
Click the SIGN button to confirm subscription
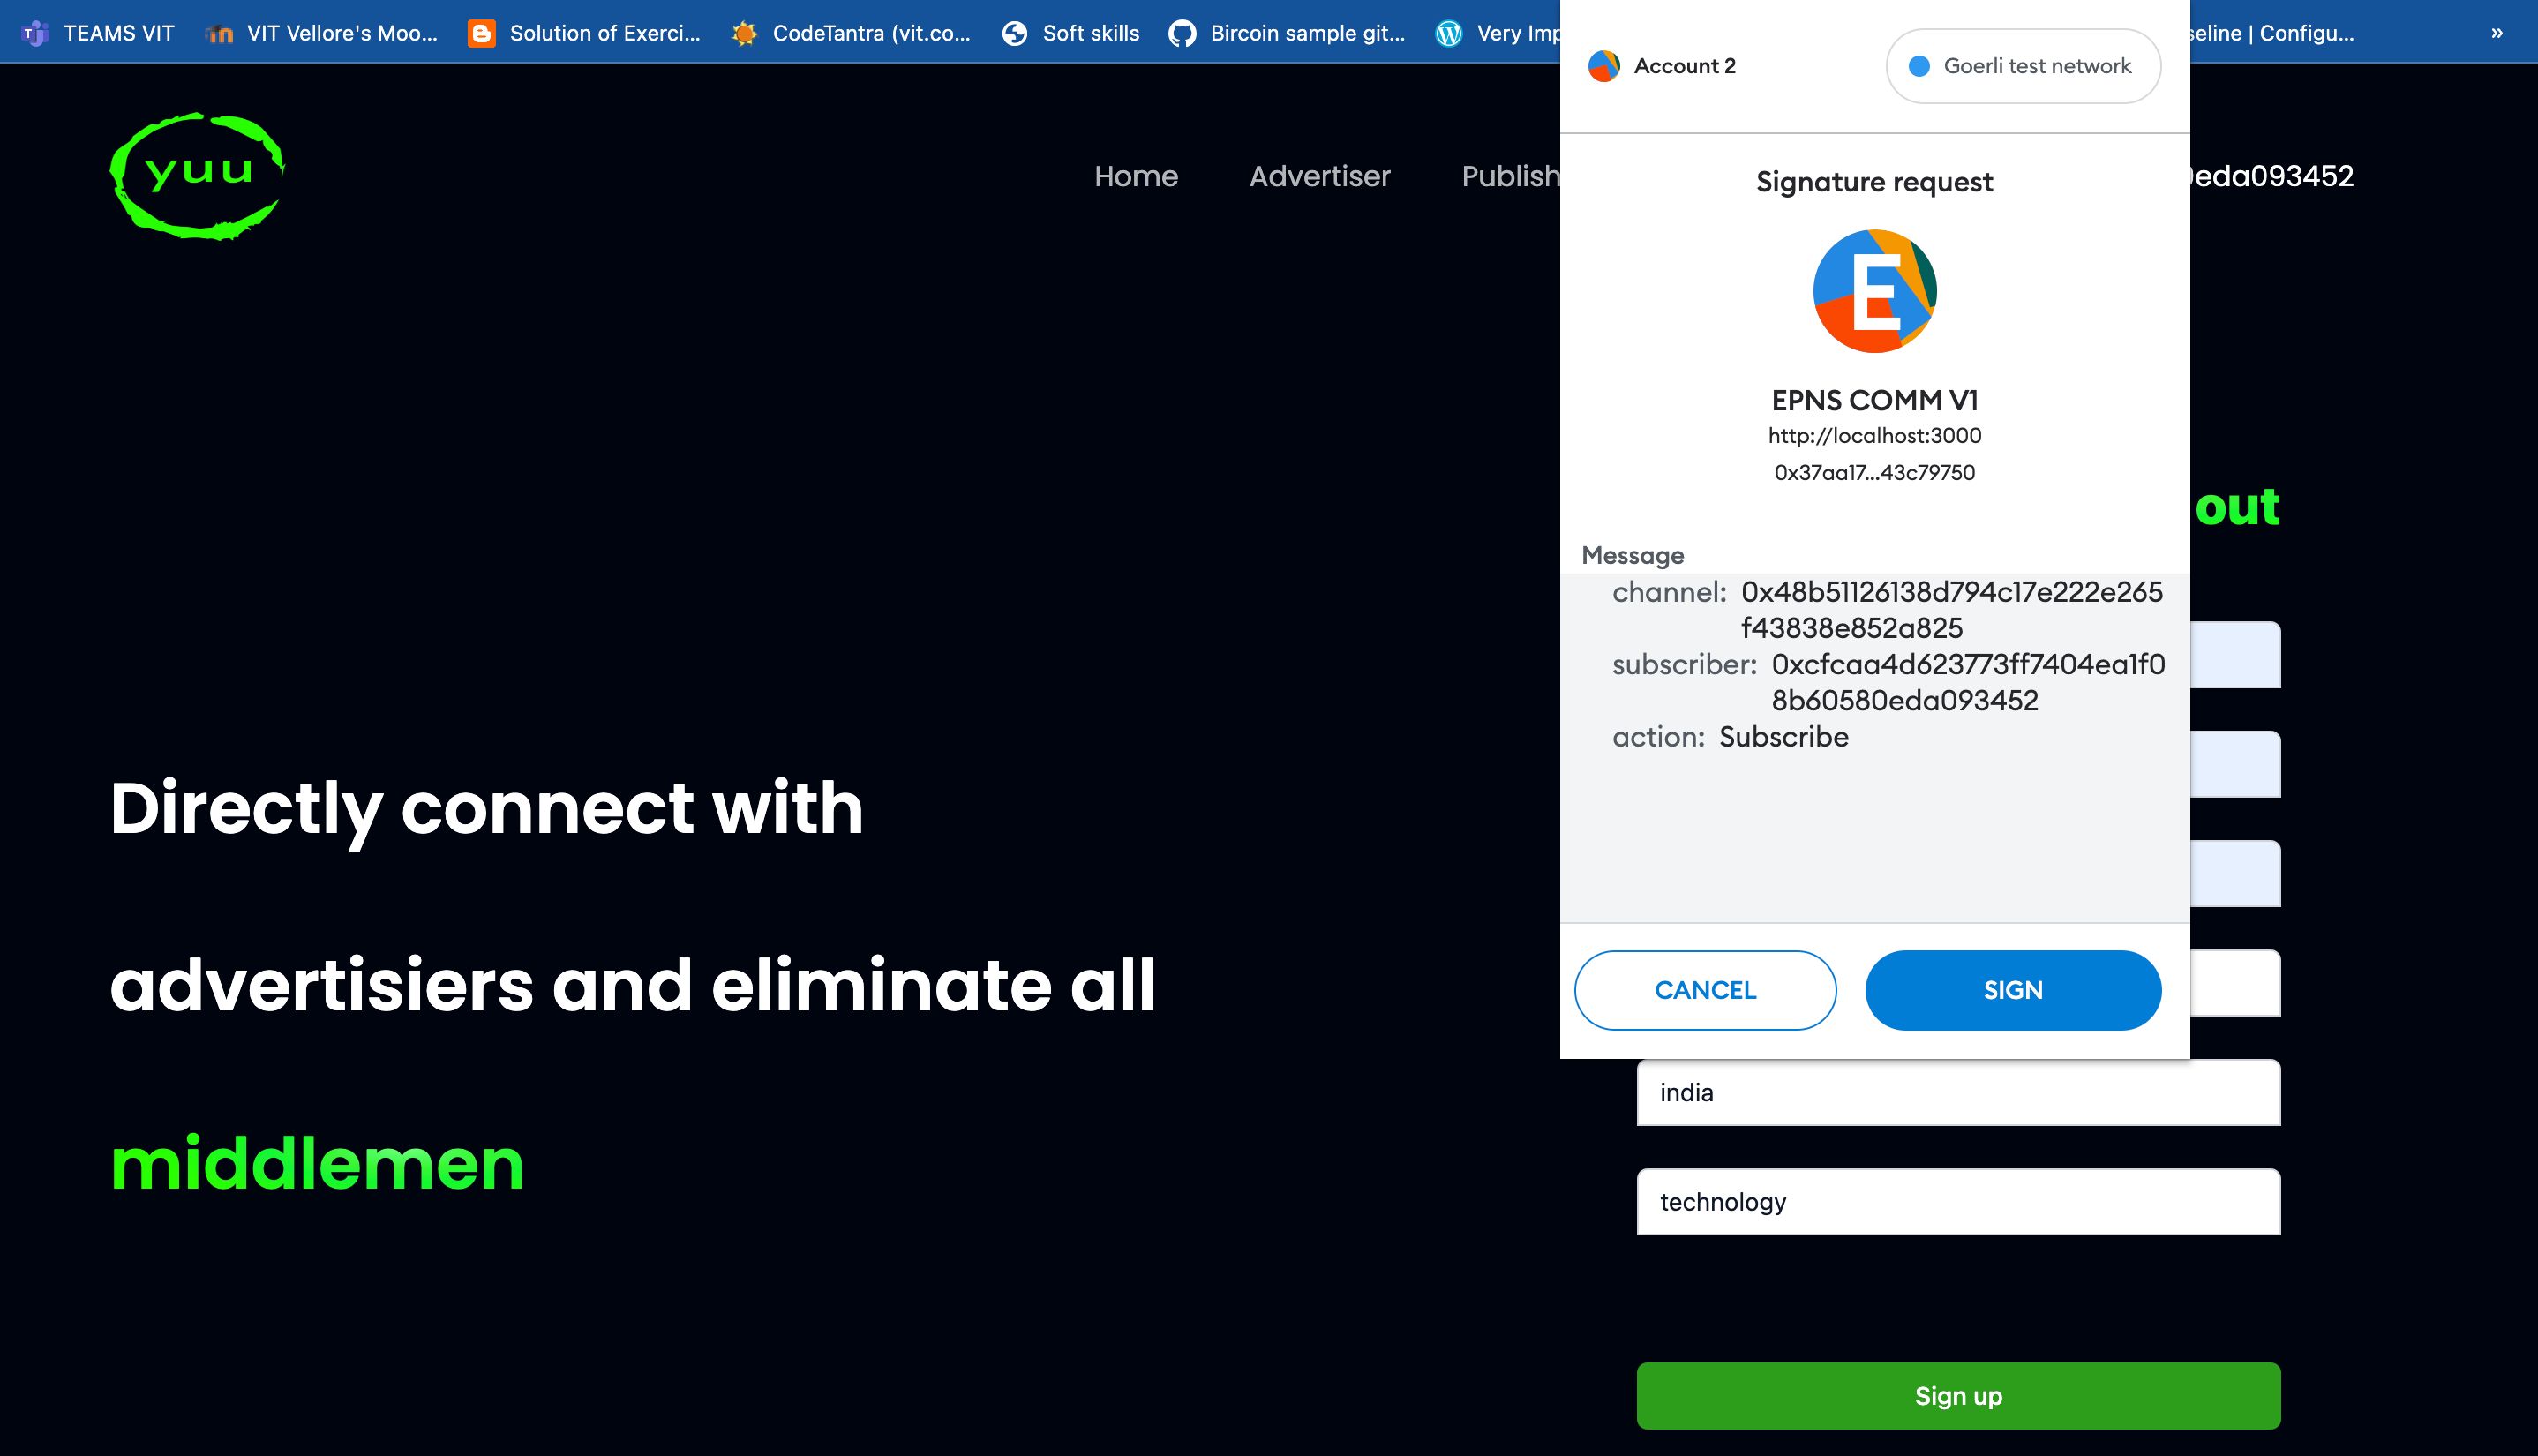click(2011, 990)
